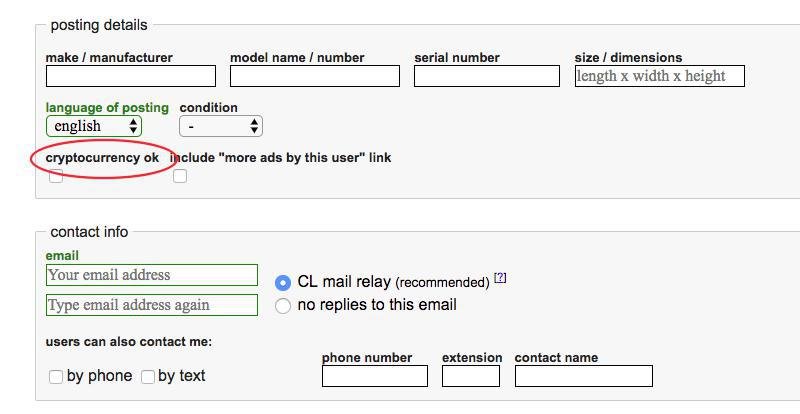Open the language of posting dropdown
The height and width of the screenshot is (414, 800).
[94, 126]
